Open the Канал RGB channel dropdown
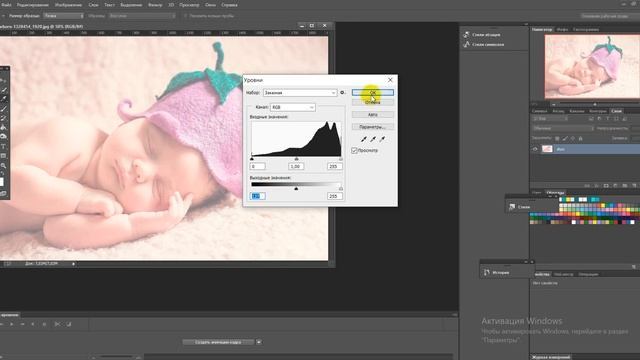This screenshot has height=360, width=640. point(293,107)
